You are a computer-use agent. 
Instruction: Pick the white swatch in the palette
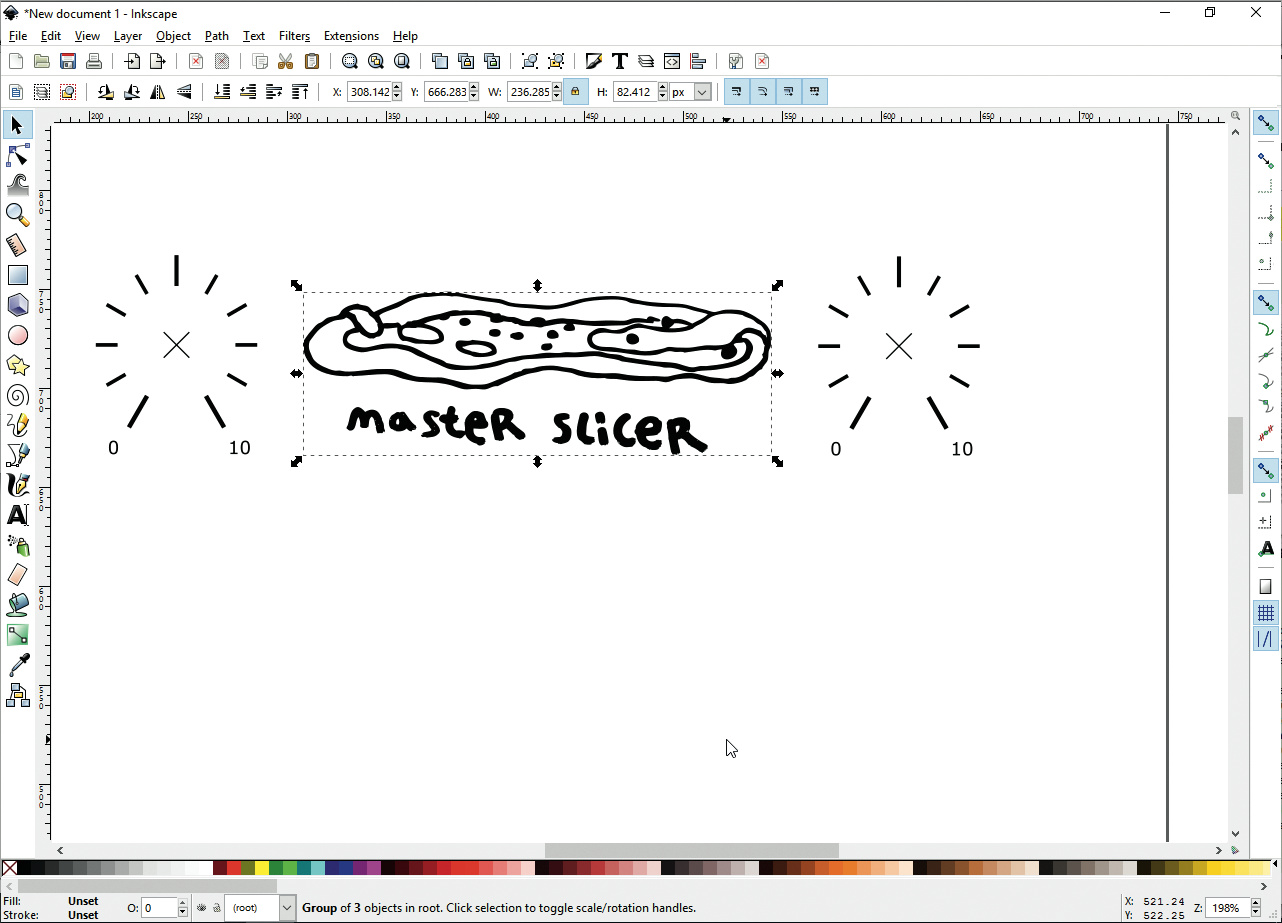coord(206,869)
